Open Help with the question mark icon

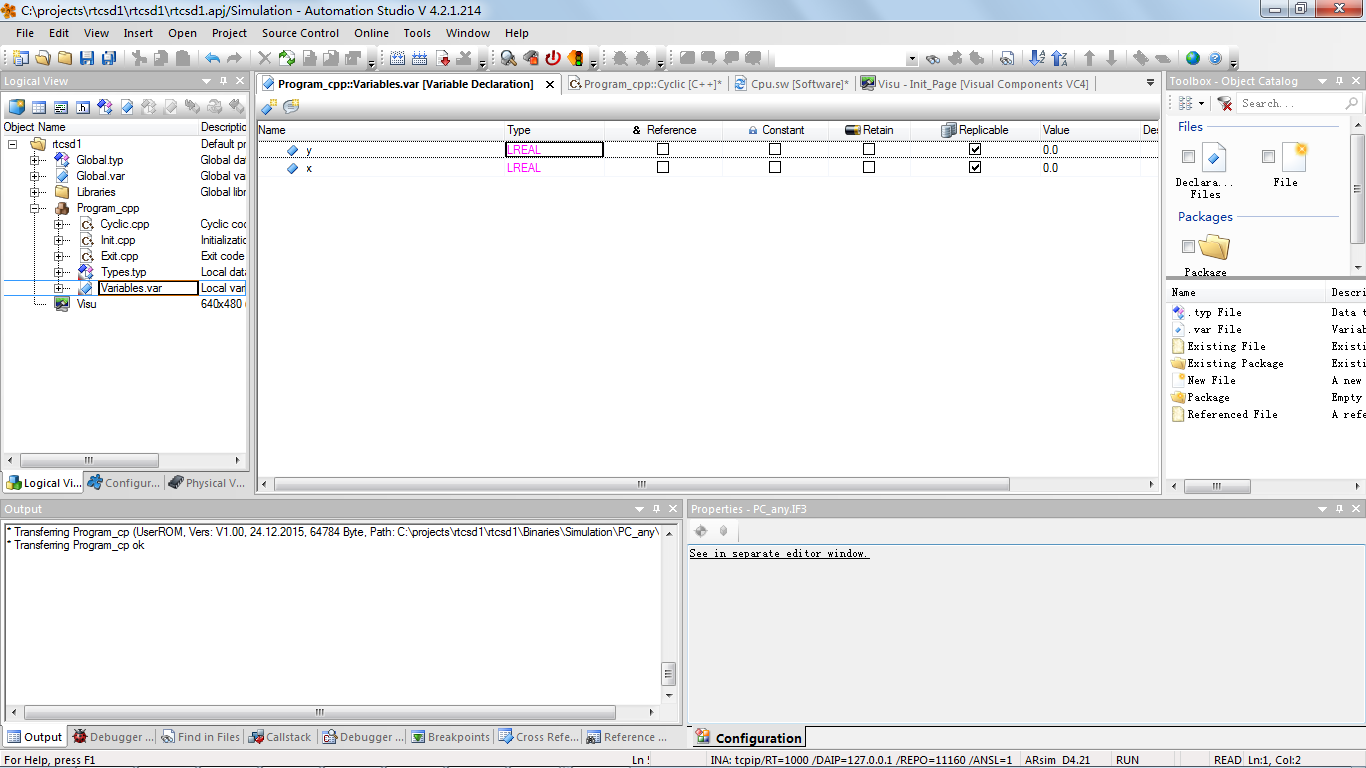pyautogui.click(x=1216, y=58)
